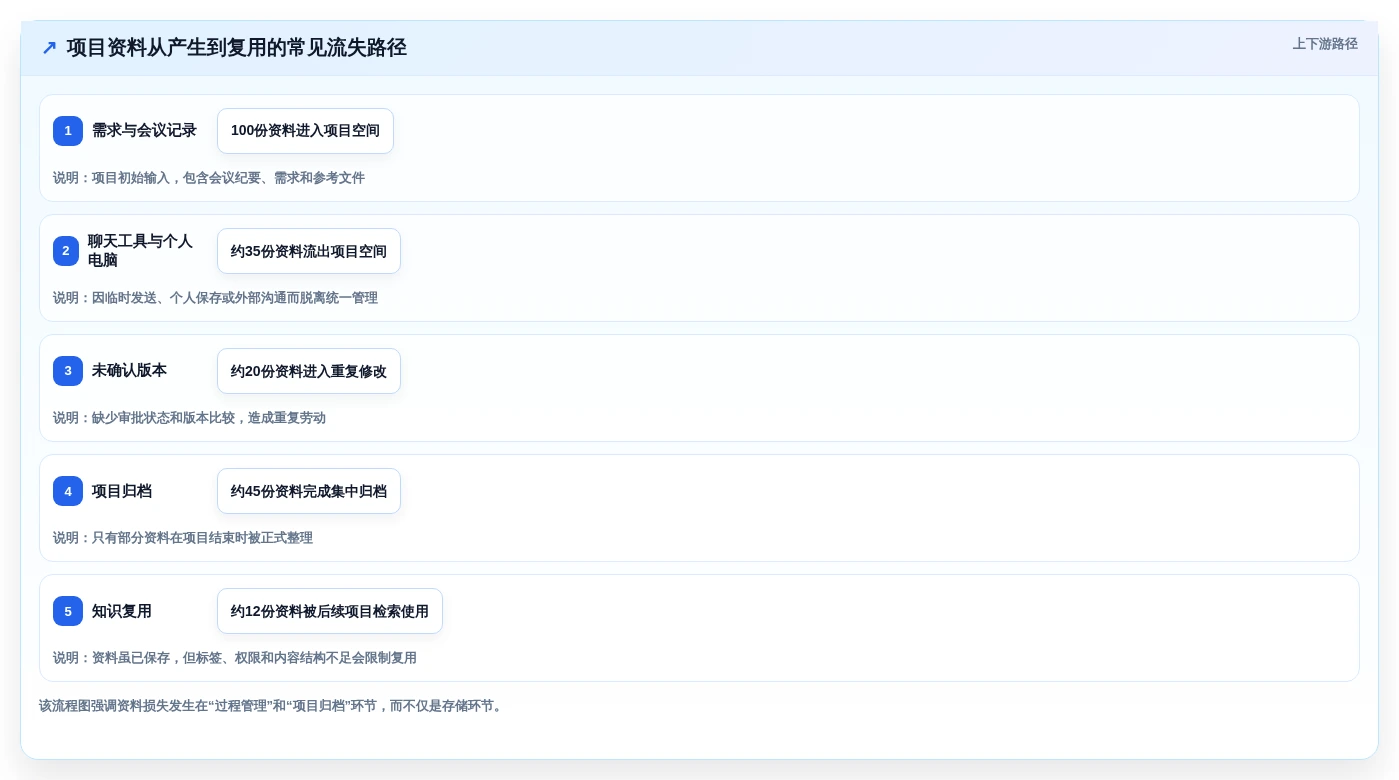Click the 约20份资料进入重复修改 chip
The width and height of the screenshot is (1399, 780).
point(309,371)
